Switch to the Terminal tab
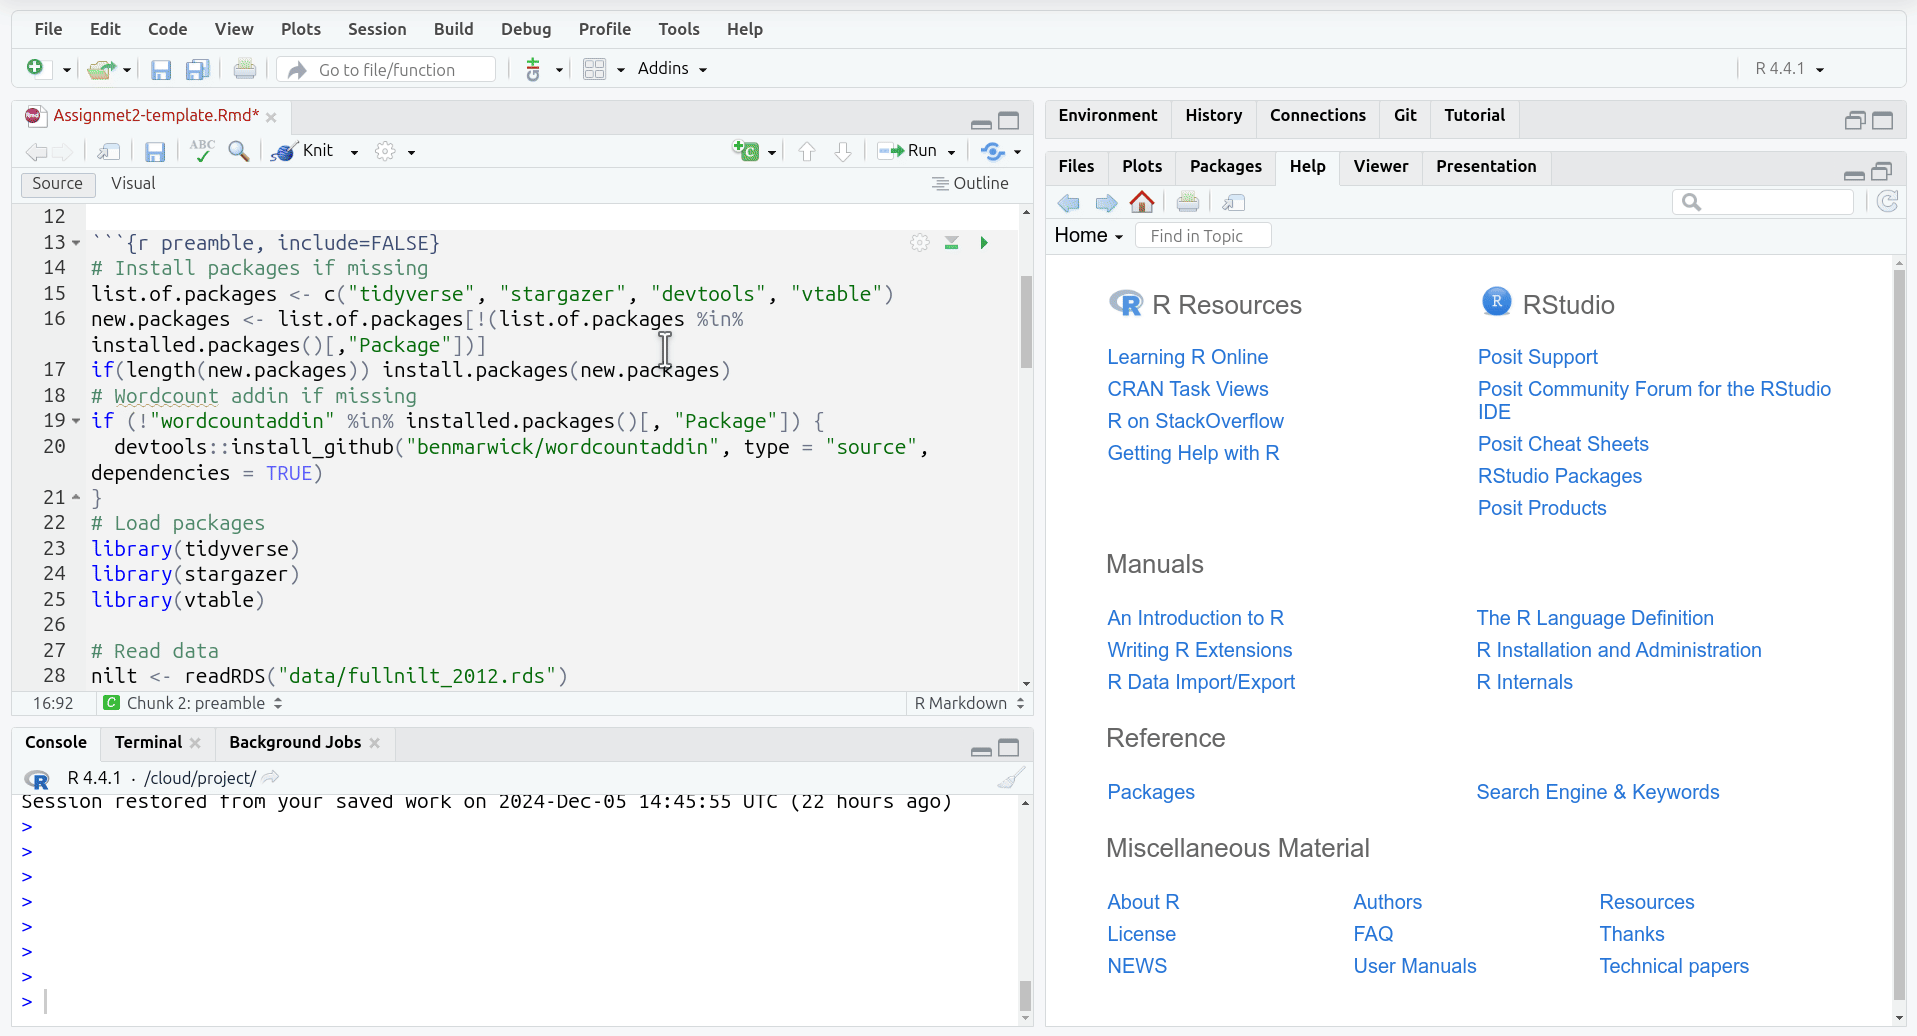Image resolution: width=1917 pixels, height=1036 pixels. [148, 742]
